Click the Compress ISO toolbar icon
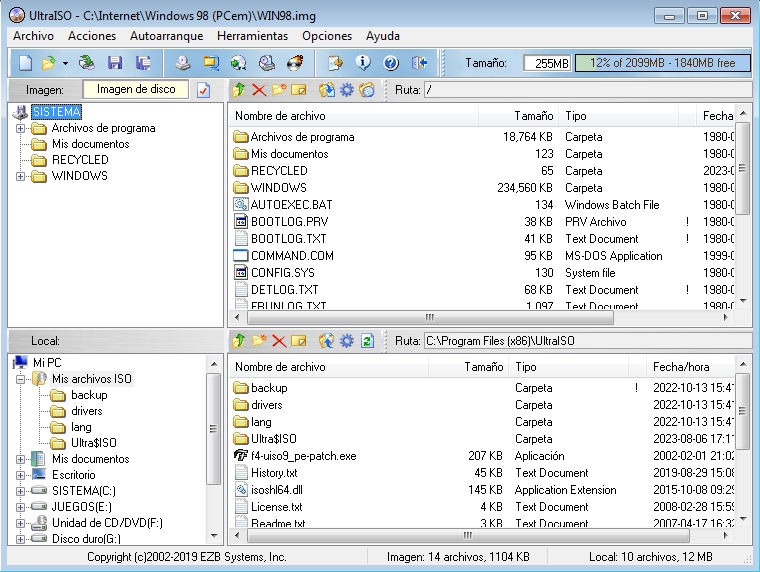 click(x=211, y=63)
